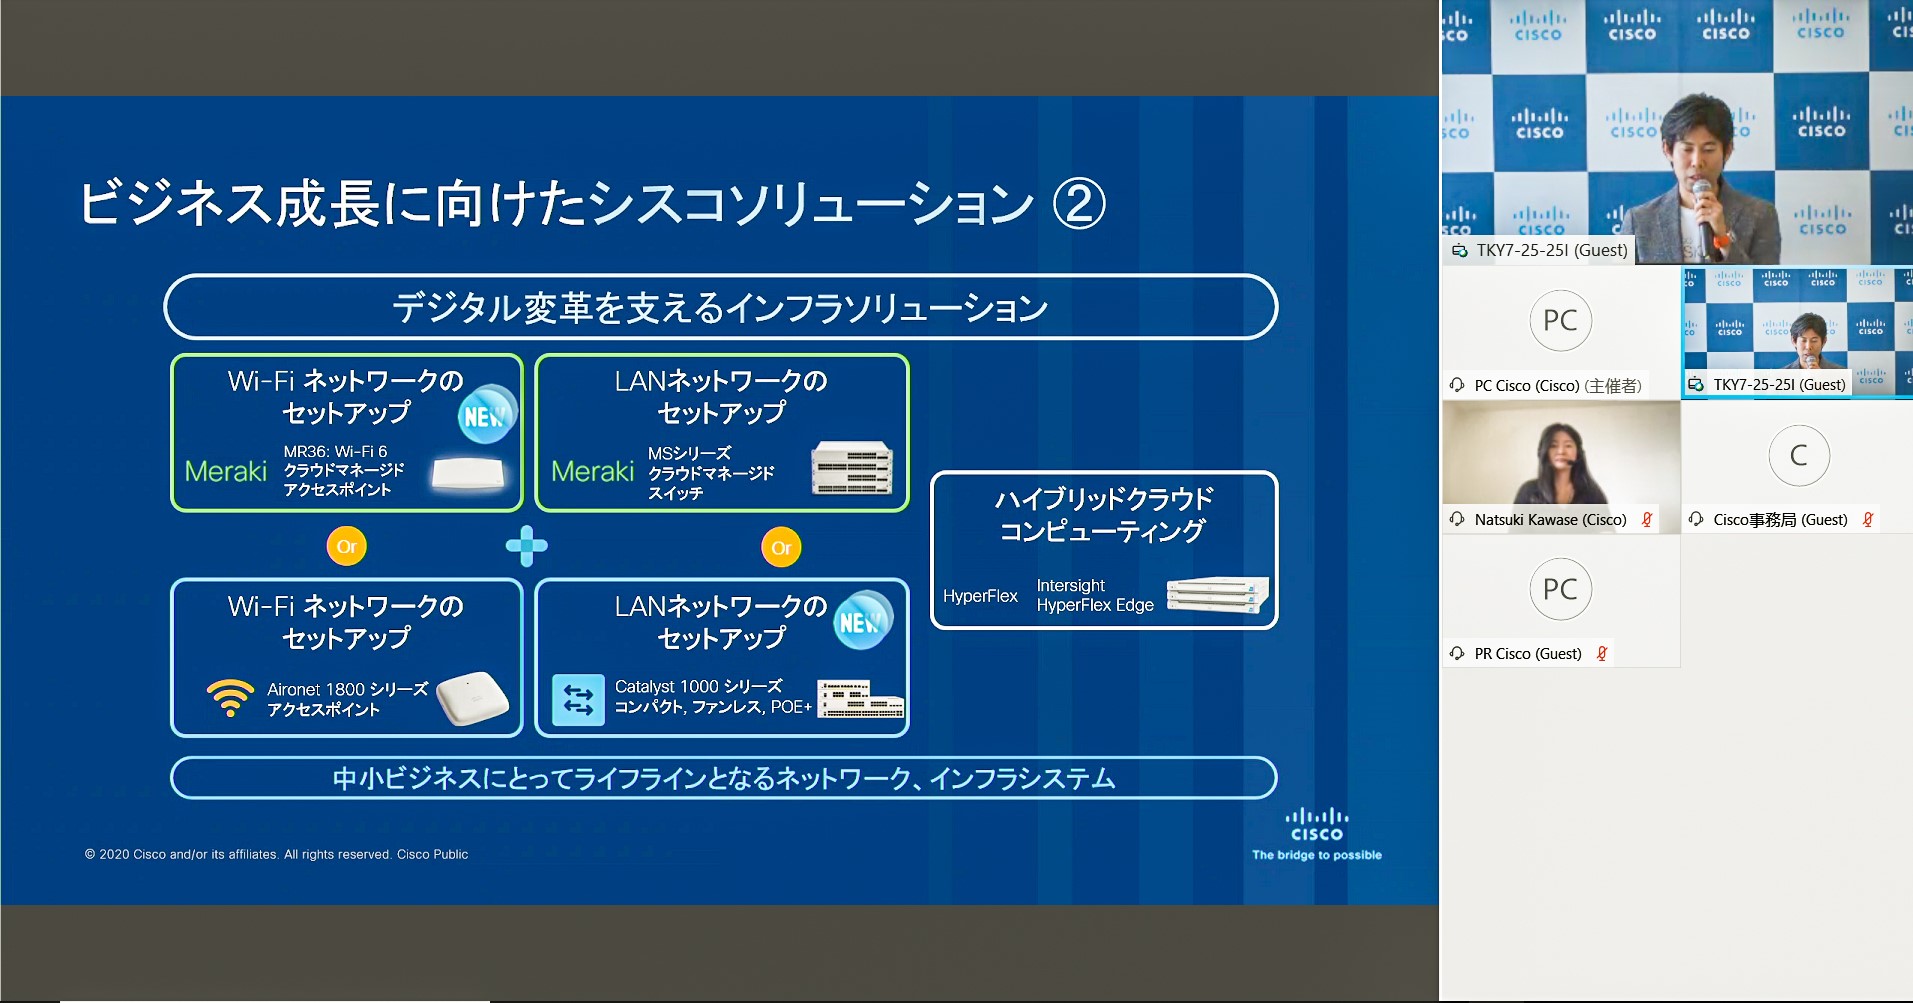Click the TKY7-25-25I (Guest) label under main video
Viewport: 1913px width, 1003px height.
click(1552, 250)
